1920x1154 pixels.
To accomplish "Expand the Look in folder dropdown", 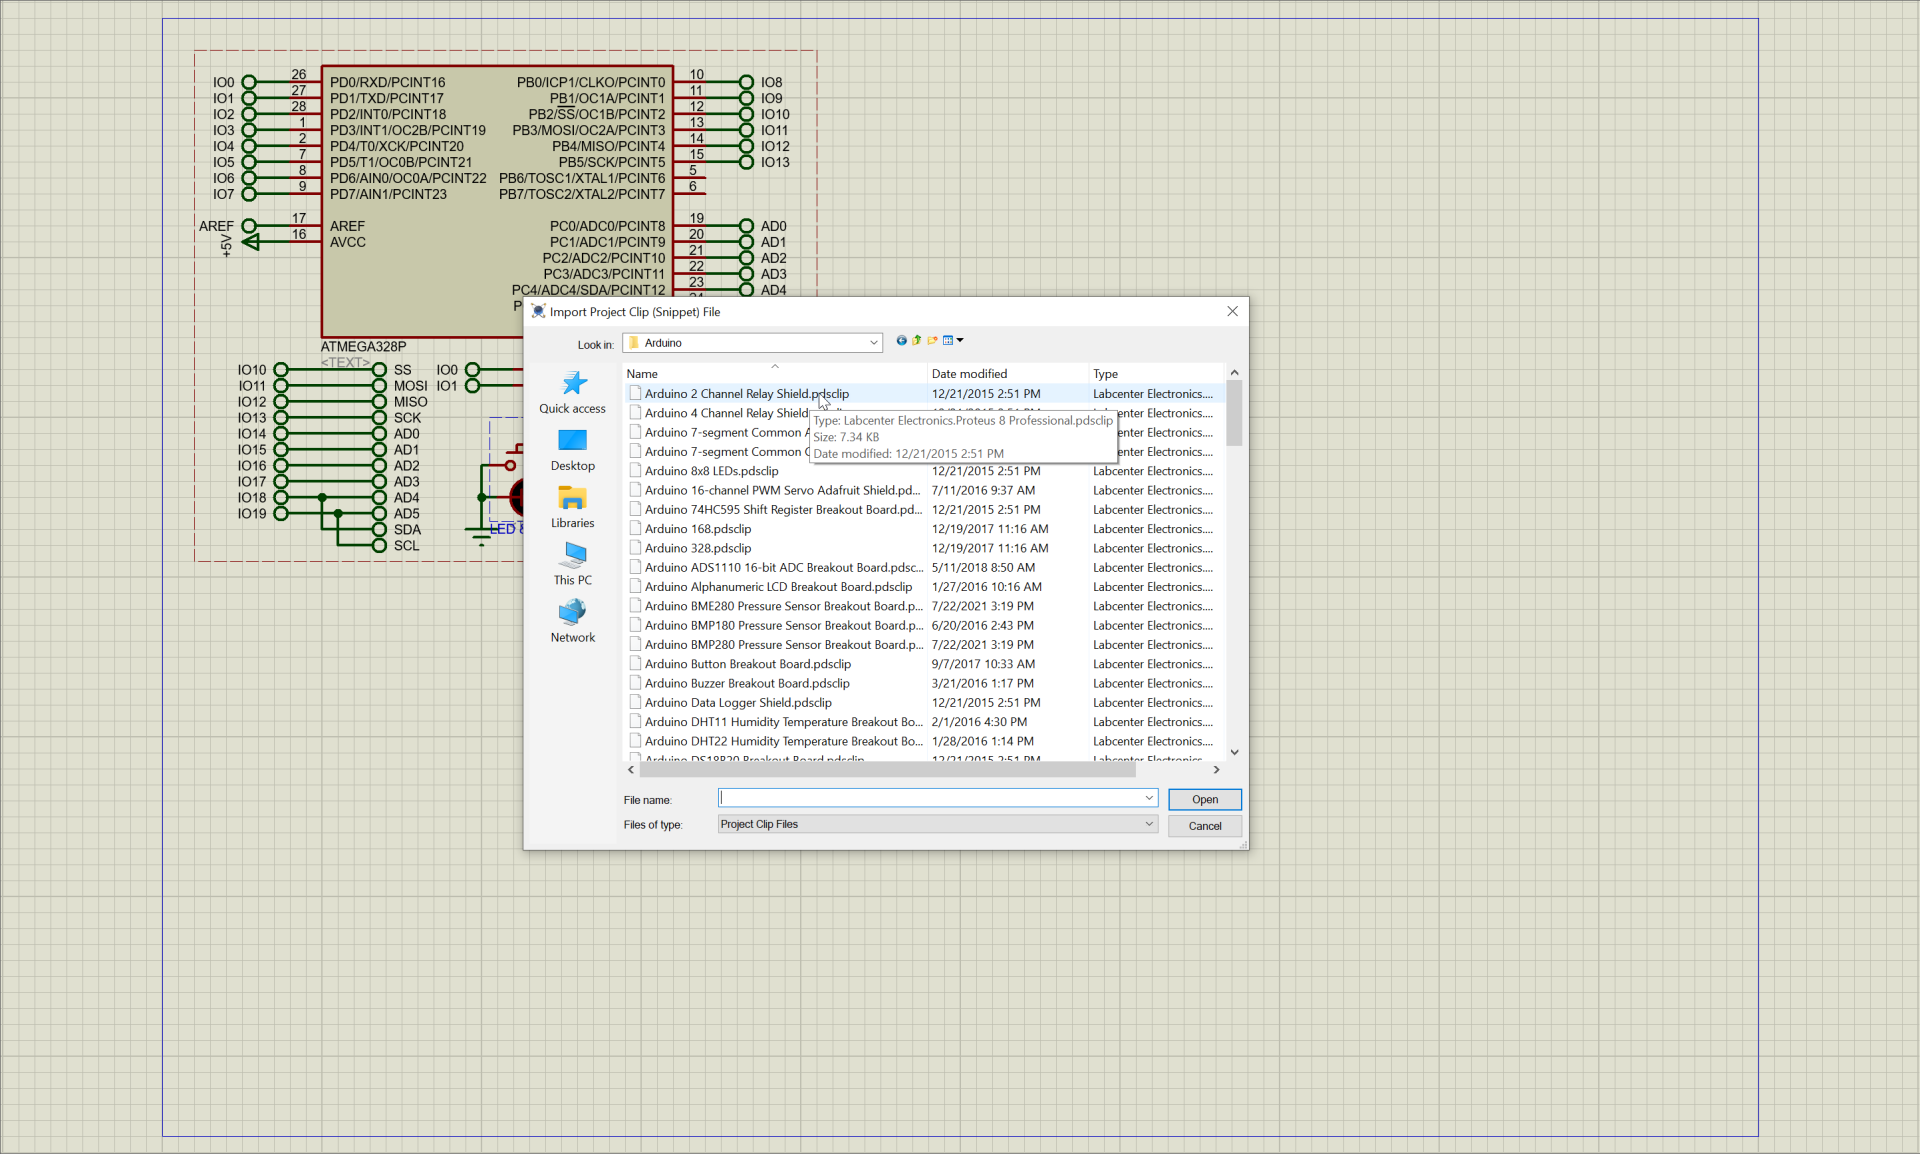I will (x=873, y=343).
